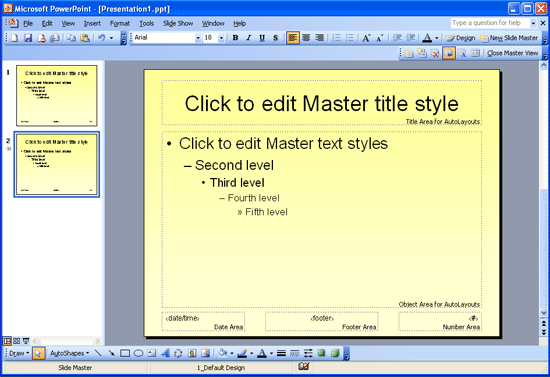
Task: Click the Rename Master icon
Action: (x=462, y=53)
